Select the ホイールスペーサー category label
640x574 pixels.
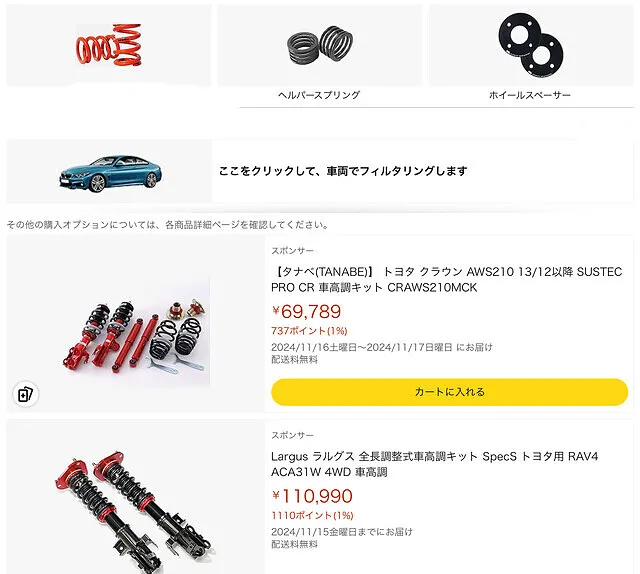530,95
